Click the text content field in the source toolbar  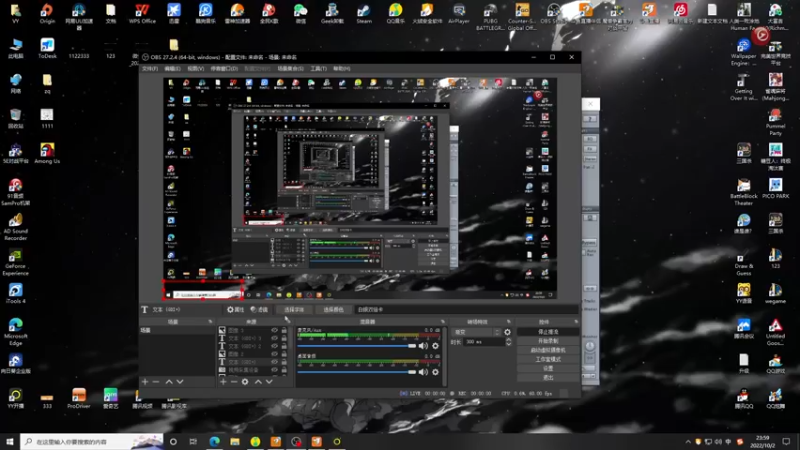(467, 310)
